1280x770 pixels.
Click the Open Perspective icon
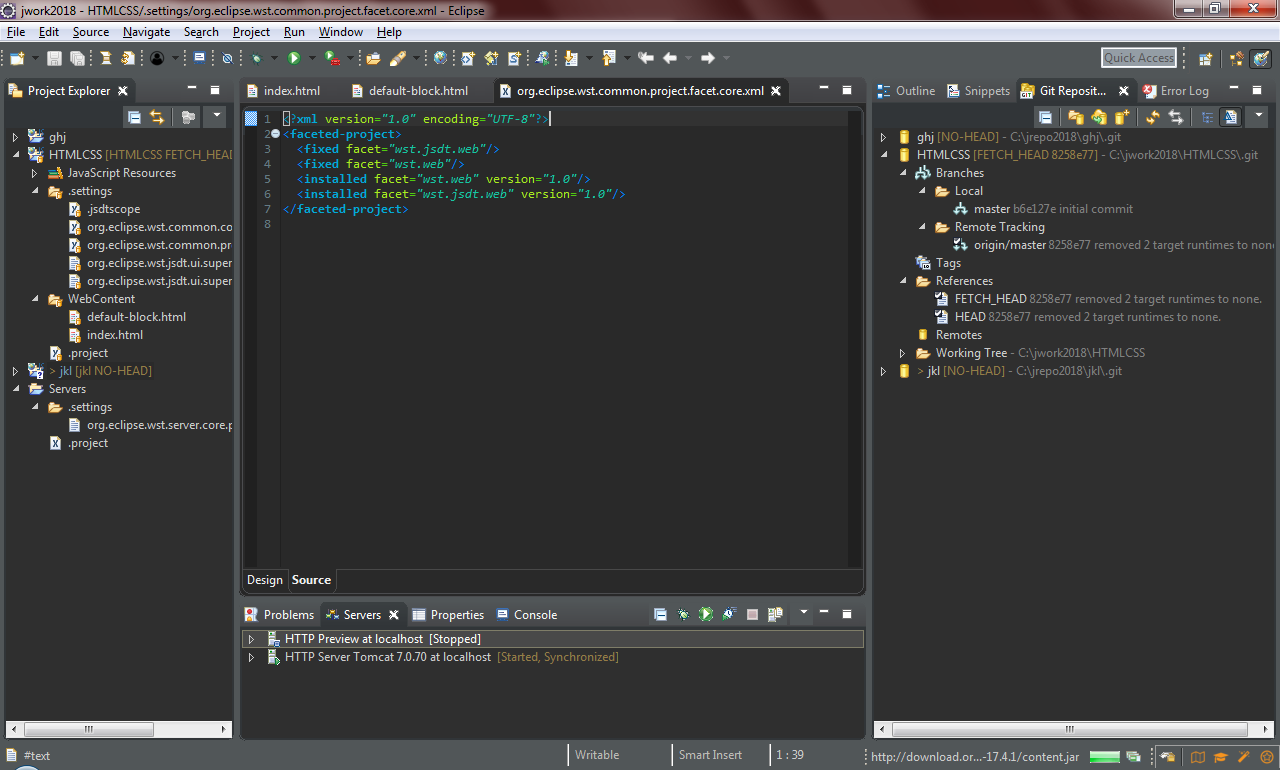tap(1205, 59)
